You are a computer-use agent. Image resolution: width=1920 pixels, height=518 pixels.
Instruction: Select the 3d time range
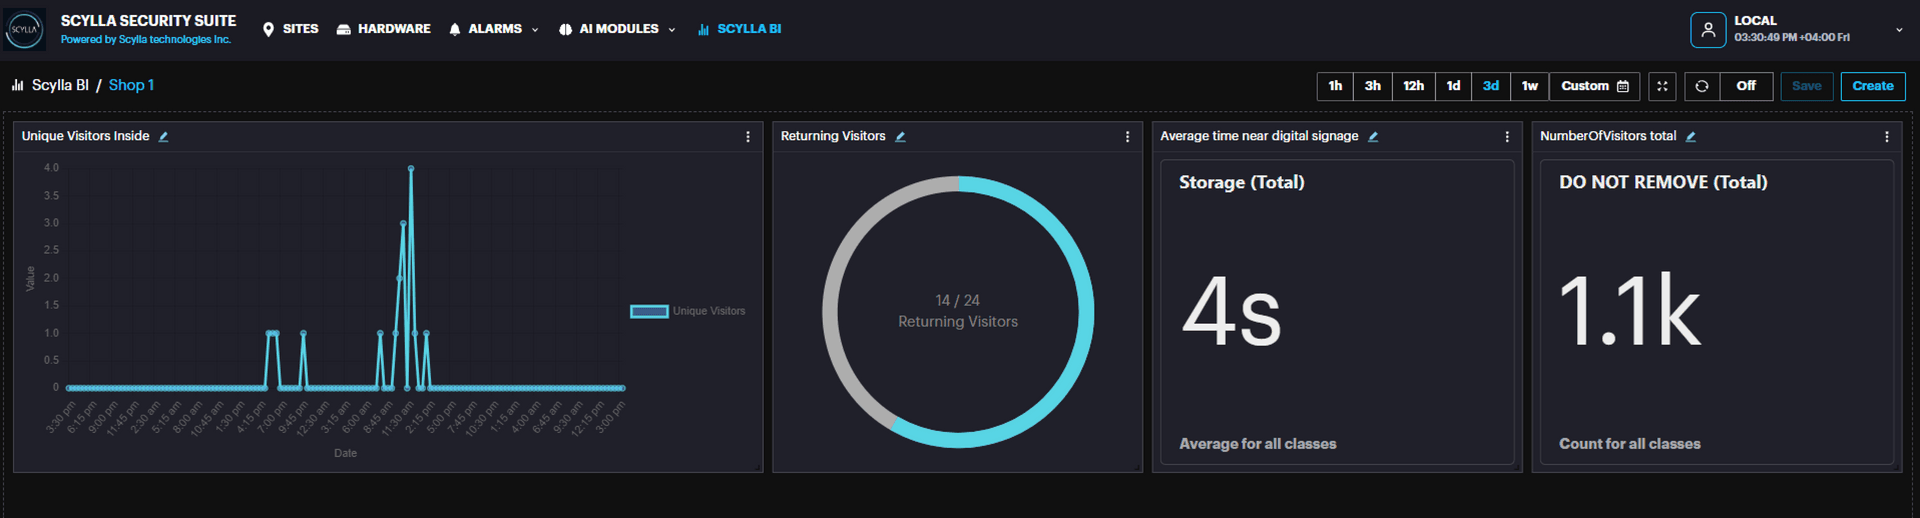pos(1490,86)
